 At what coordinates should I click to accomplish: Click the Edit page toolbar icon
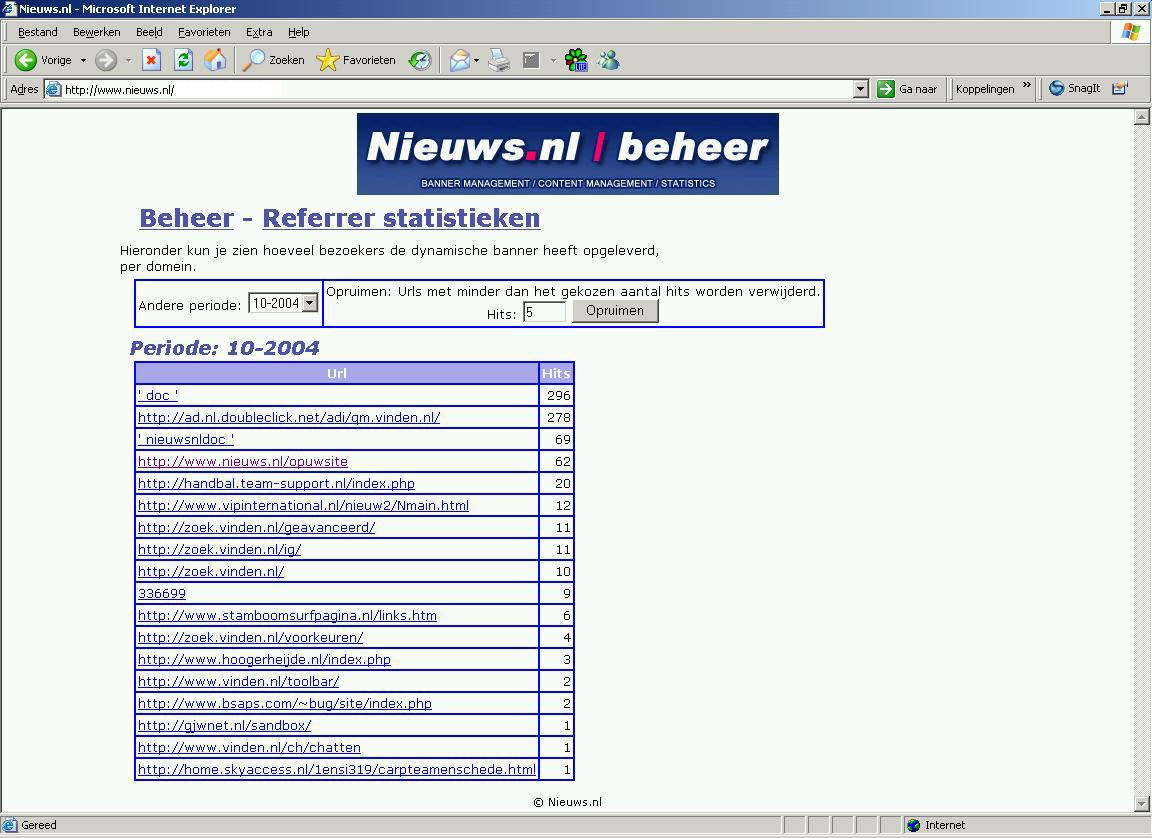tap(531, 60)
